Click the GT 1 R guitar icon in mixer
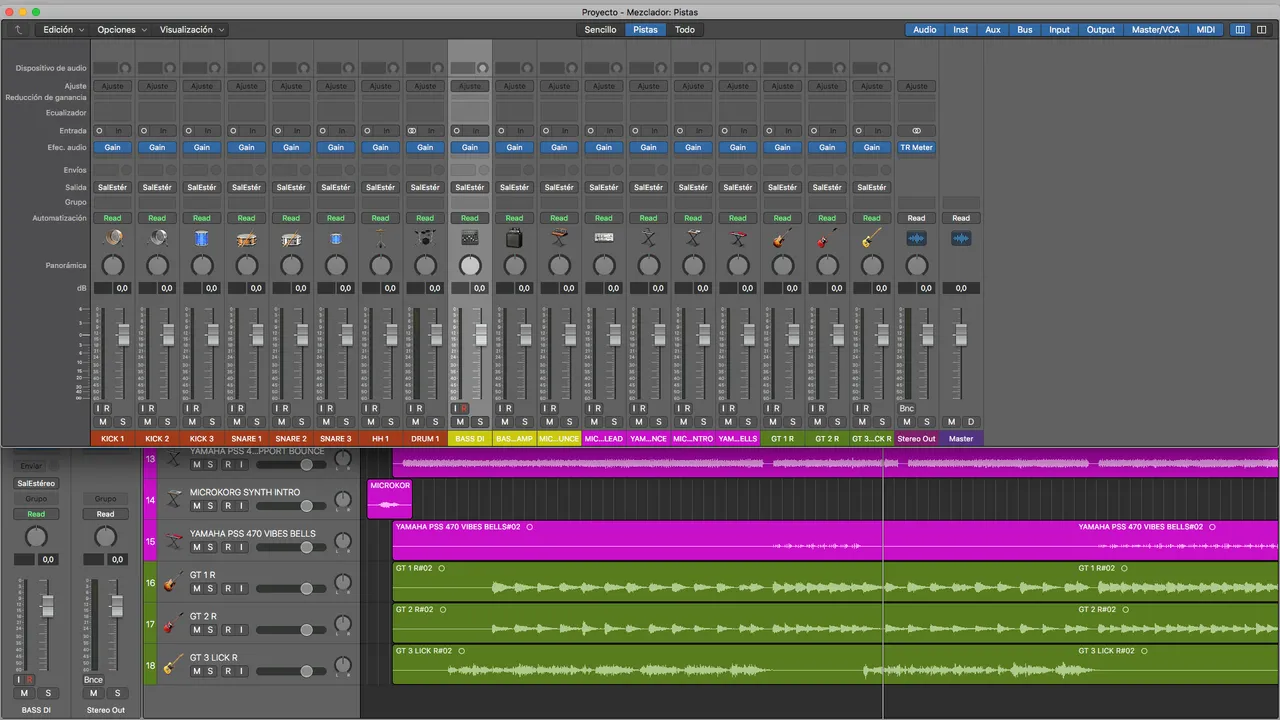Viewport: 1280px width, 720px height. tap(782, 238)
